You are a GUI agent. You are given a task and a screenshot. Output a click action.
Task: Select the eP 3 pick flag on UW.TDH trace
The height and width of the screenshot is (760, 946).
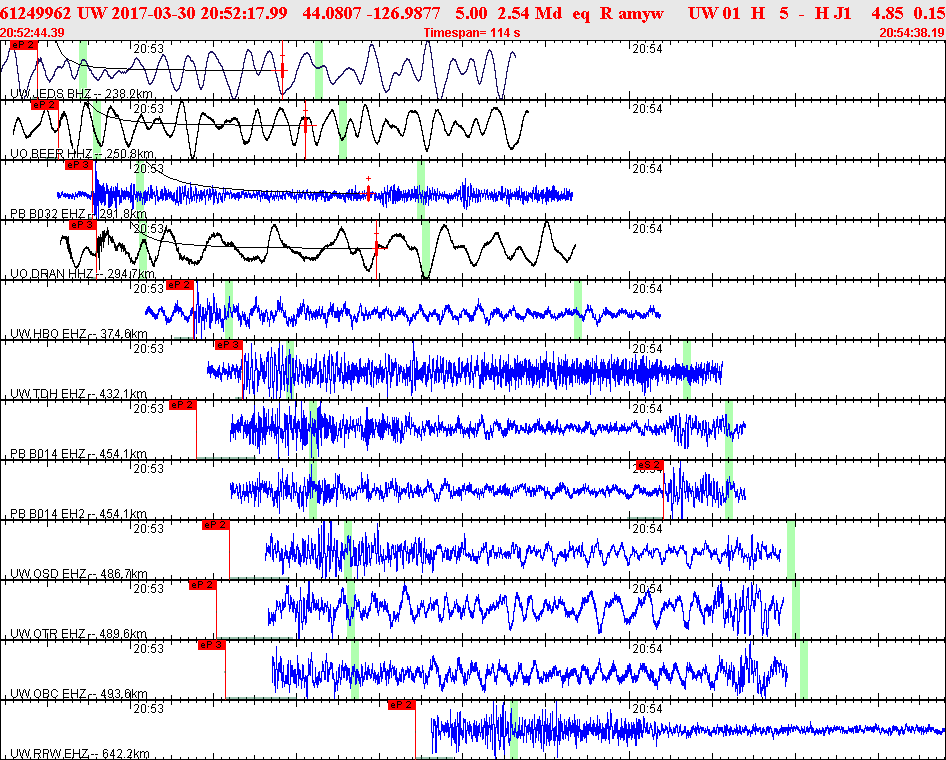tap(229, 345)
